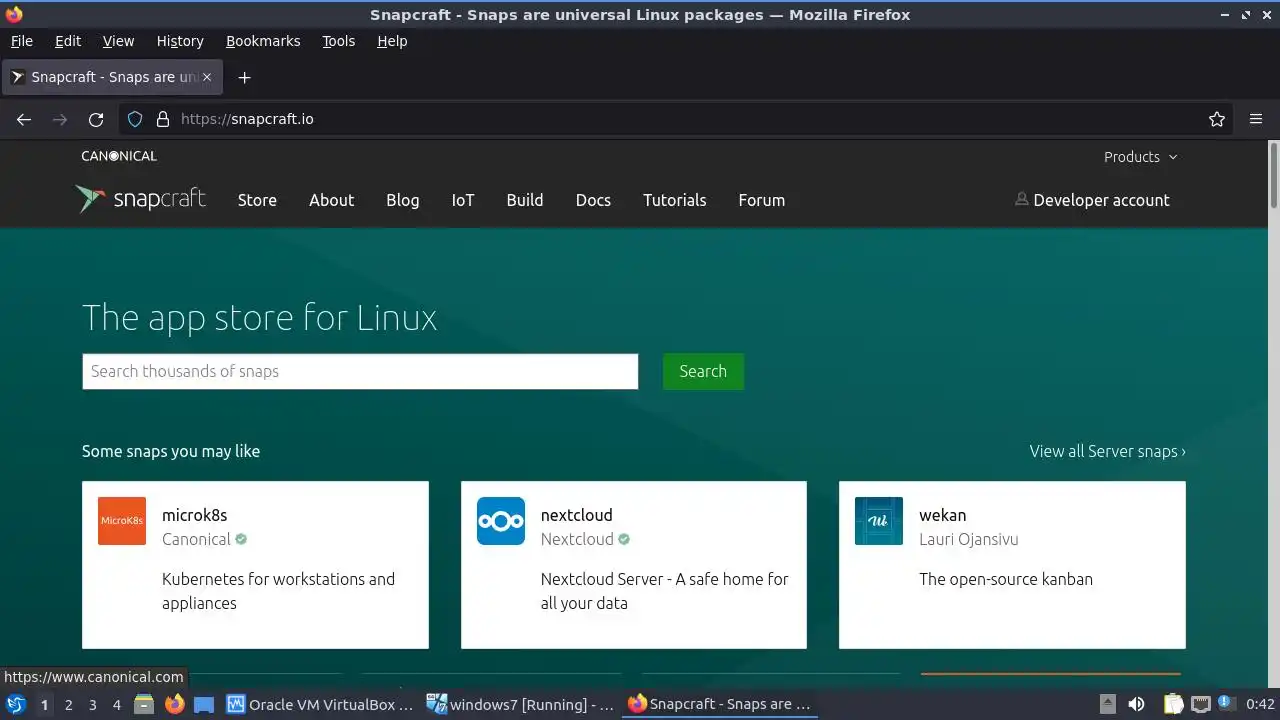The height and width of the screenshot is (720, 1280).
Task: Open a new tab with plus button
Action: tap(244, 77)
